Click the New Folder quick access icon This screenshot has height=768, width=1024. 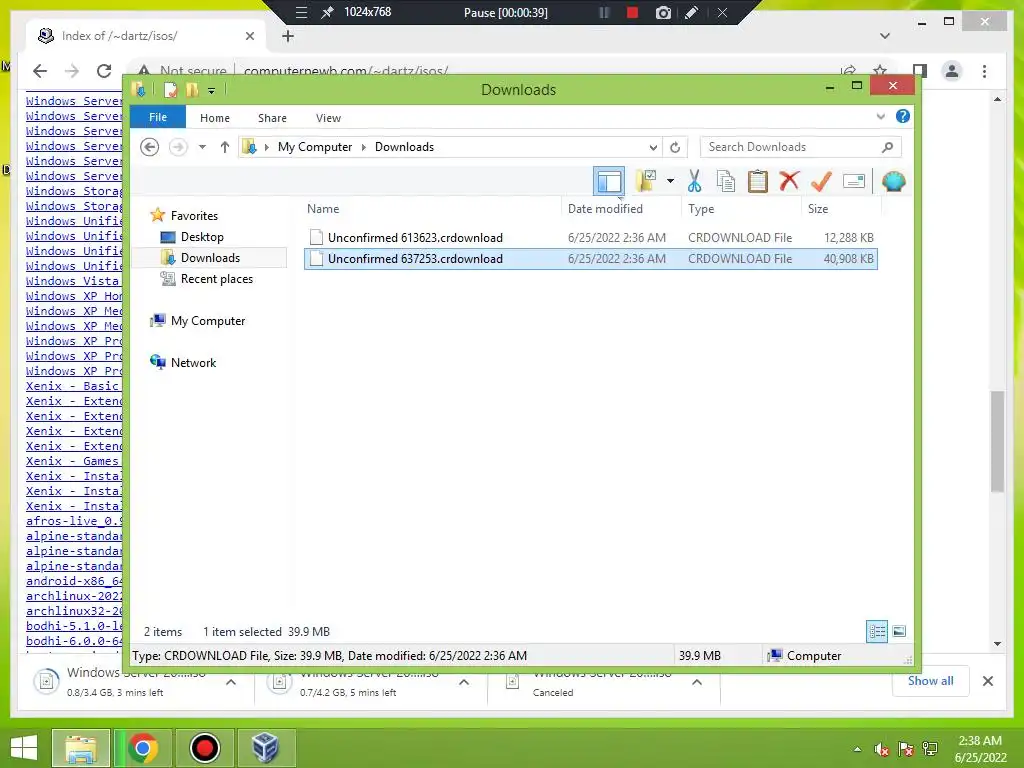192,90
